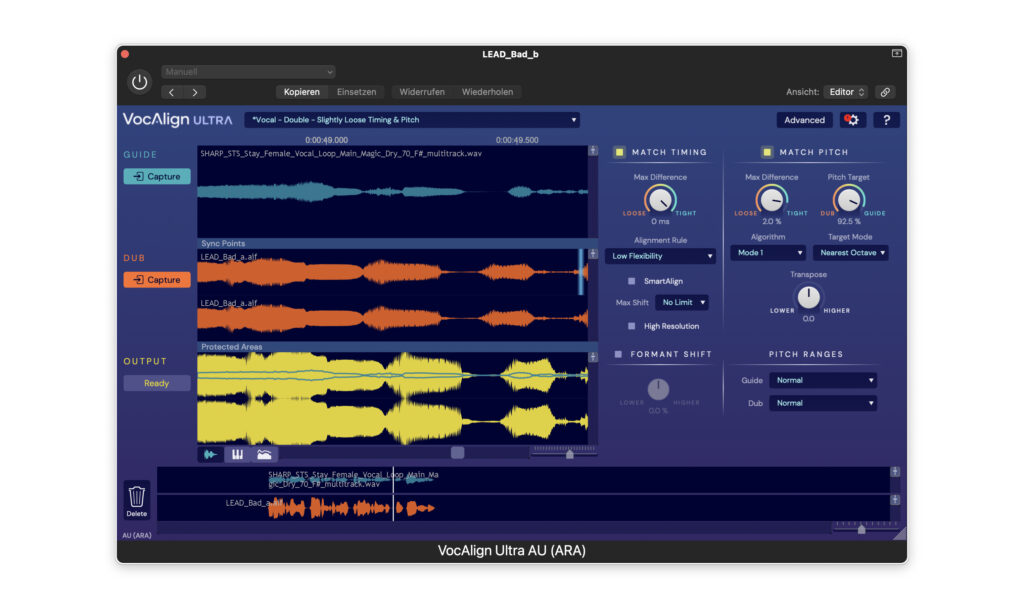Click the Formant Shift knob
The image size is (1024, 614).
pyautogui.click(x=658, y=389)
